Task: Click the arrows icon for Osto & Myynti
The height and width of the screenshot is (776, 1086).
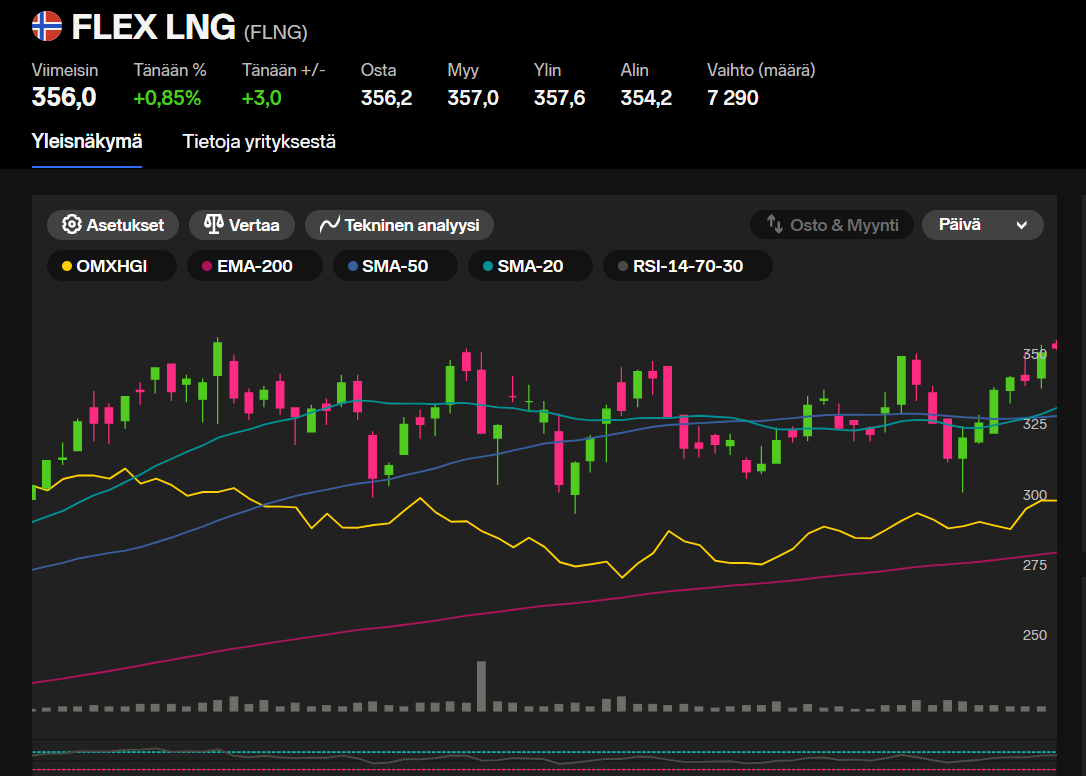Action: pos(775,225)
